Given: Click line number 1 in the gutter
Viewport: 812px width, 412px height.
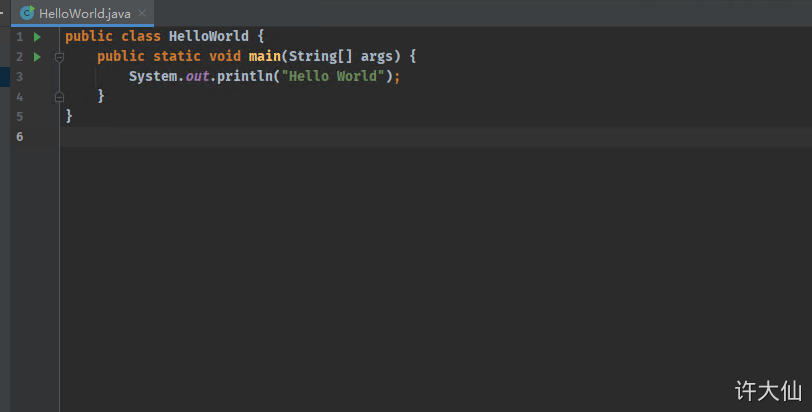Looking at the screenshot, I should point(20,37).
